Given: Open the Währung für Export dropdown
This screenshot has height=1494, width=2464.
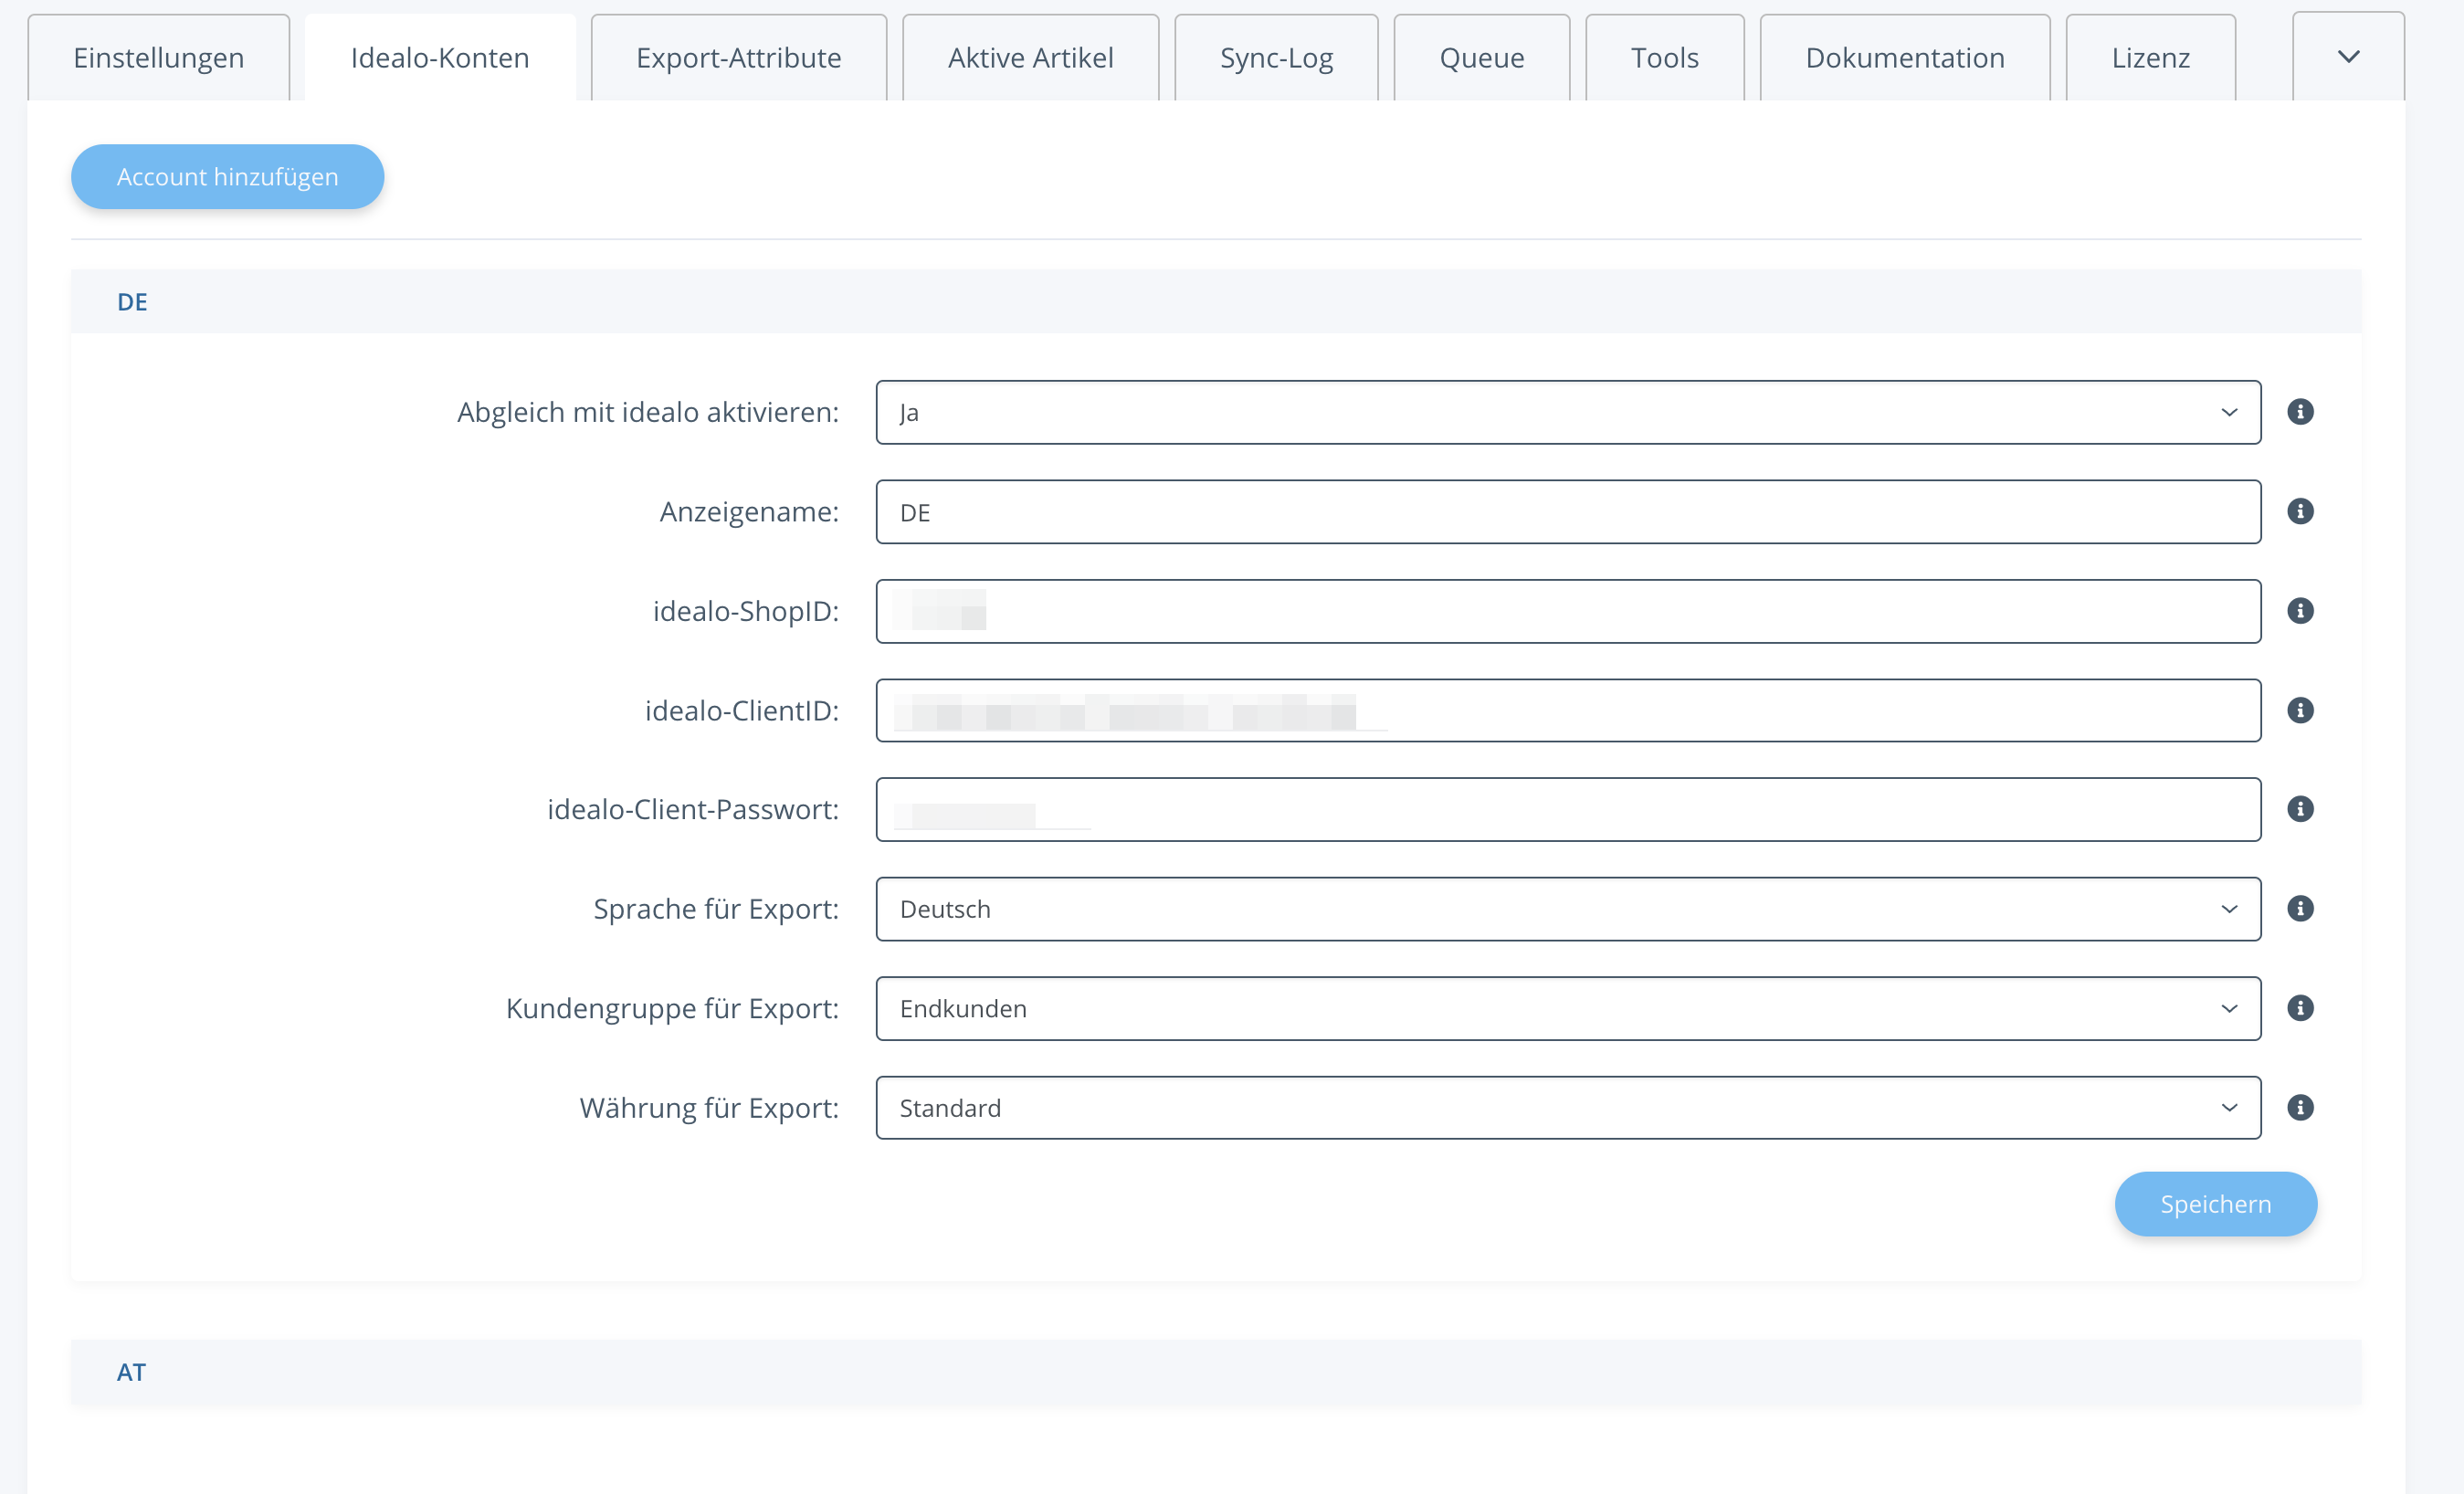Looking at the screenshot, I should pyautogui.click(x=1568, y=1107).
